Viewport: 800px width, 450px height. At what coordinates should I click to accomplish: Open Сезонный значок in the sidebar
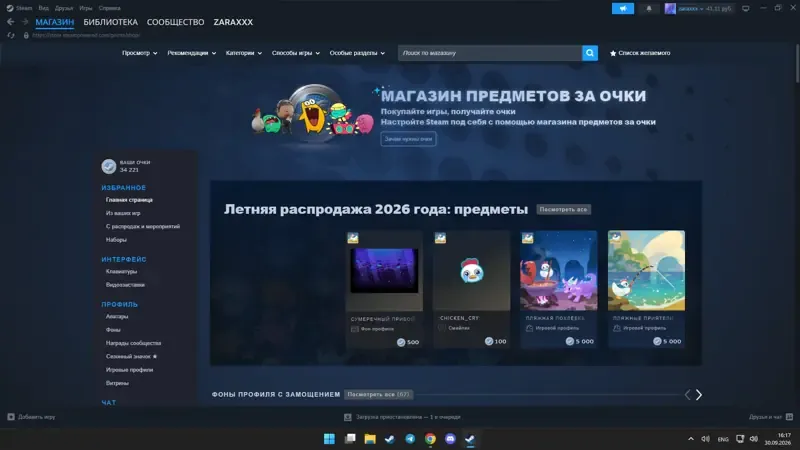pyautogui.click(x=132, y=356)
